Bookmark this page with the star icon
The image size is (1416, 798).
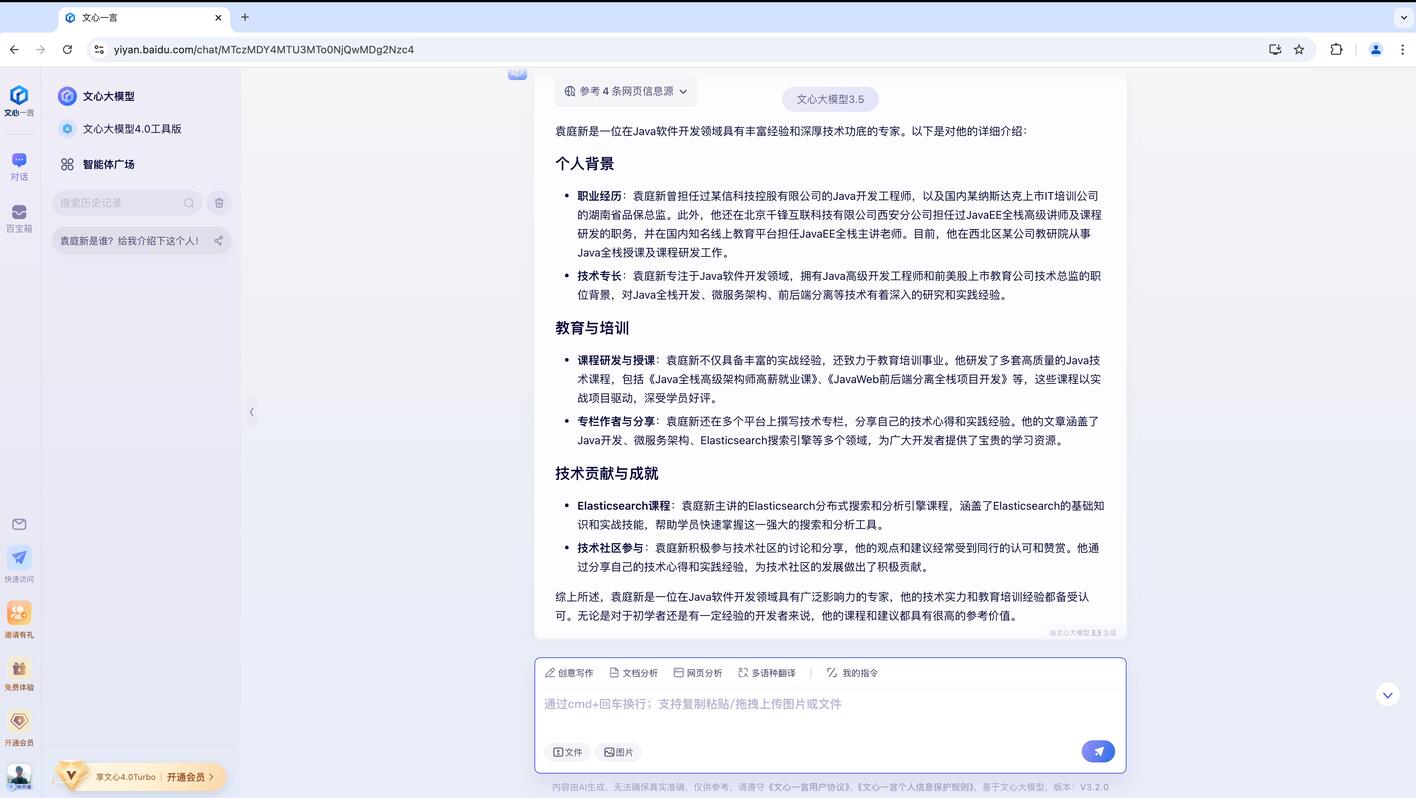click(x=1299, y=49)
